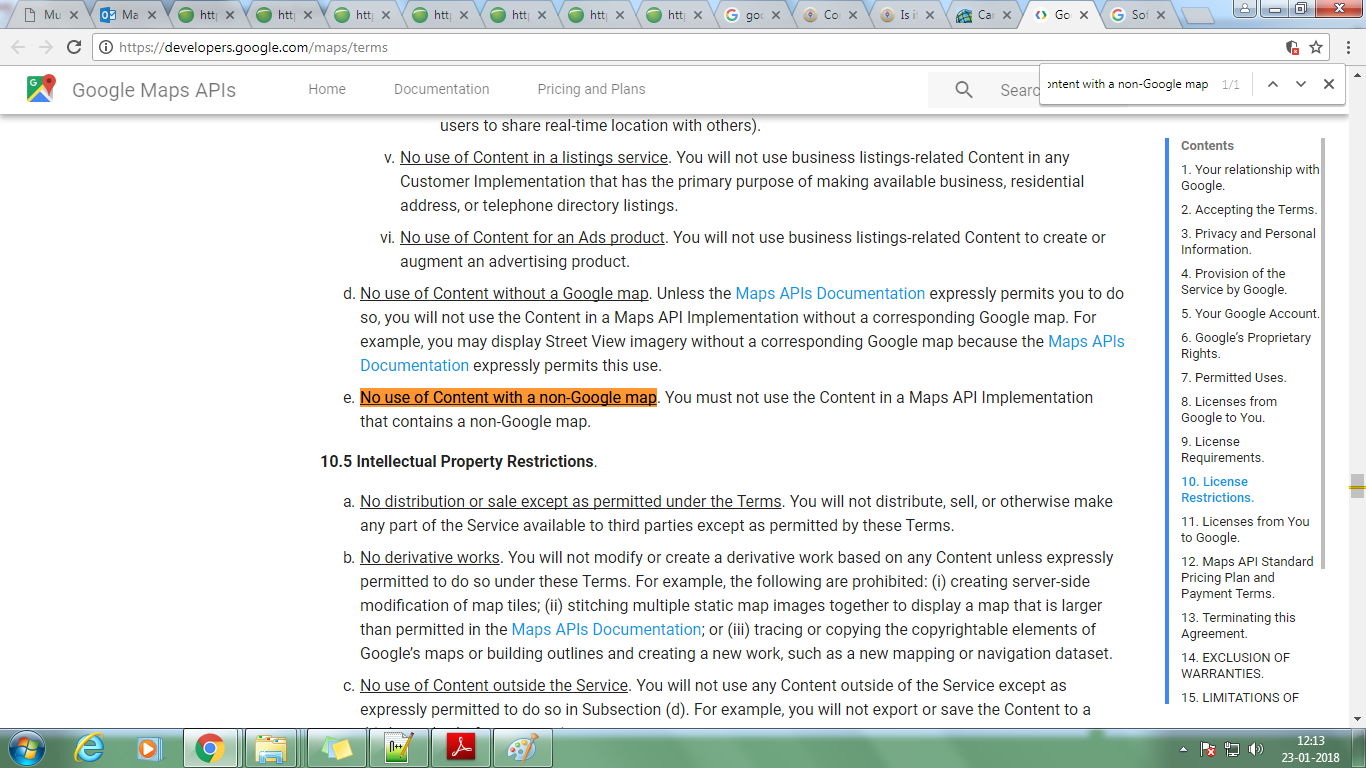1366x768 pixels.
Task: Follow Maps APIs Documentation link under derivative works
Action: 606,629
